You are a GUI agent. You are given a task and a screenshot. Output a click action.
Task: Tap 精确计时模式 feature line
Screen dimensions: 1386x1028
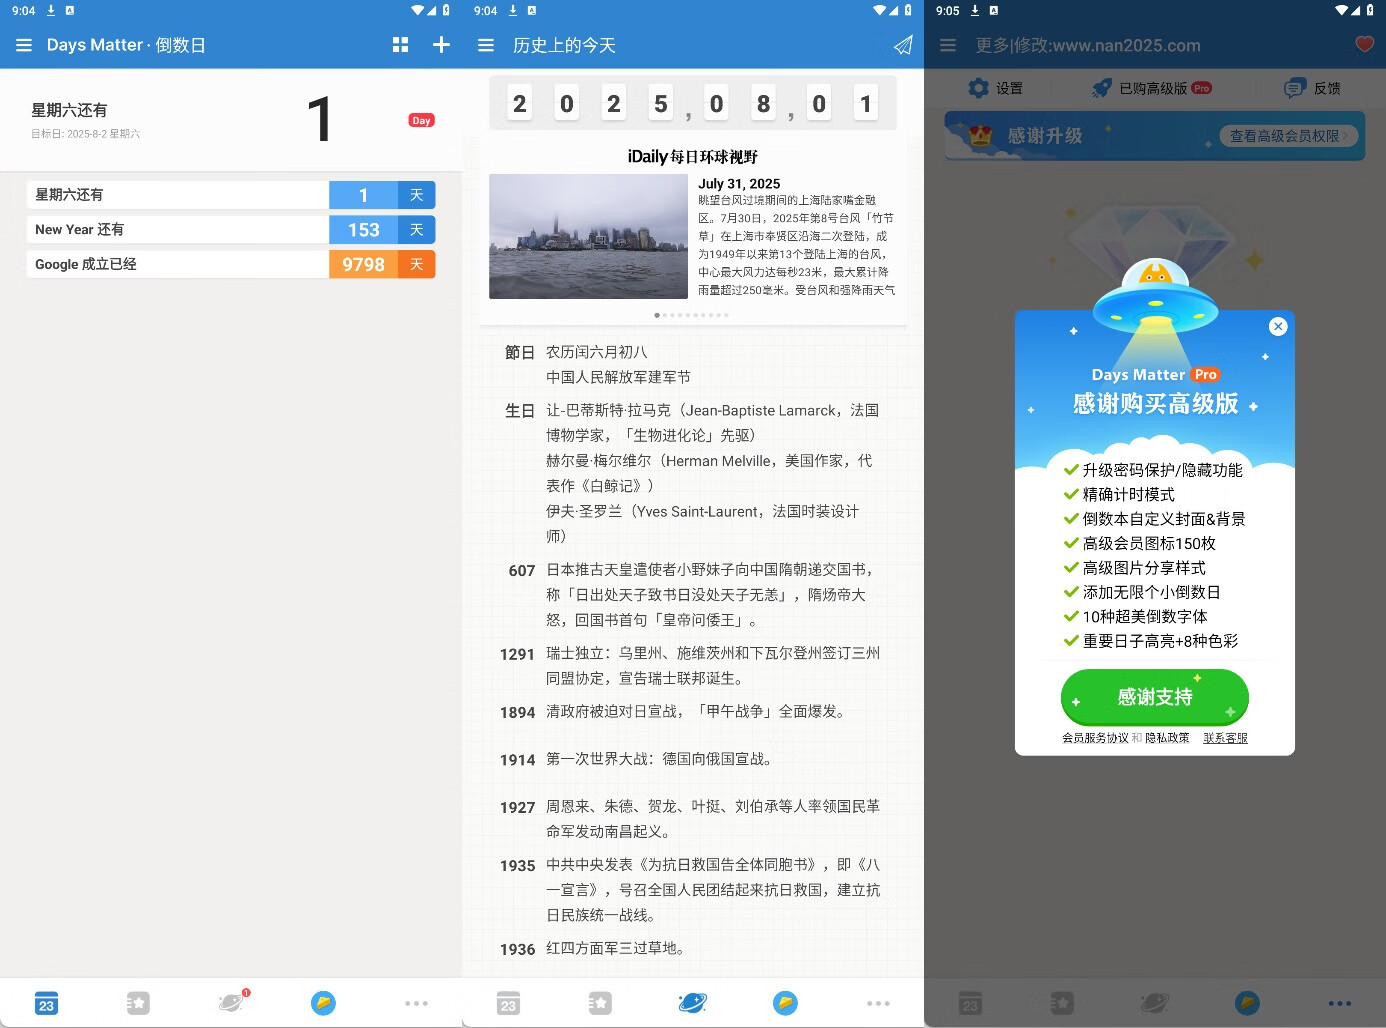pos(1119,495)
